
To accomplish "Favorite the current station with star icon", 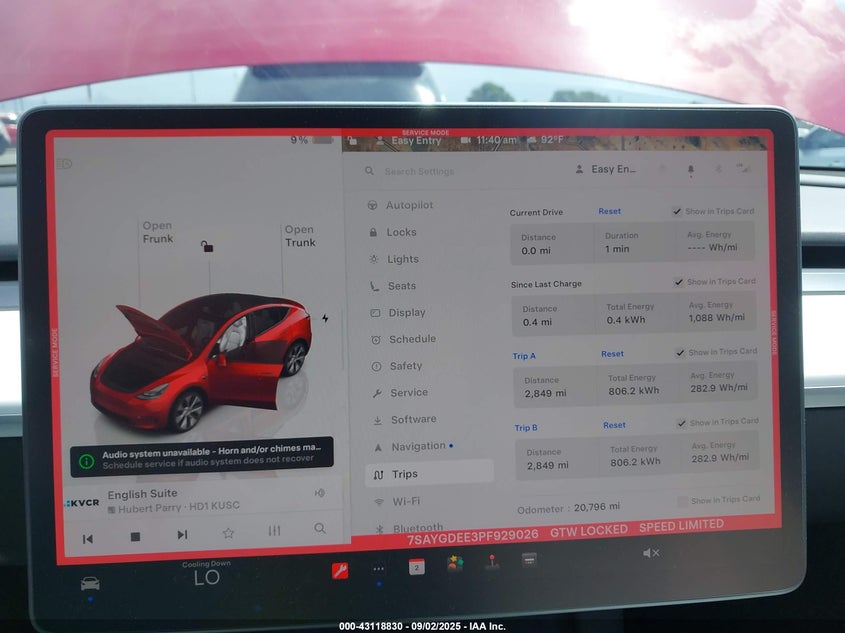I will (x=228, y=533).
